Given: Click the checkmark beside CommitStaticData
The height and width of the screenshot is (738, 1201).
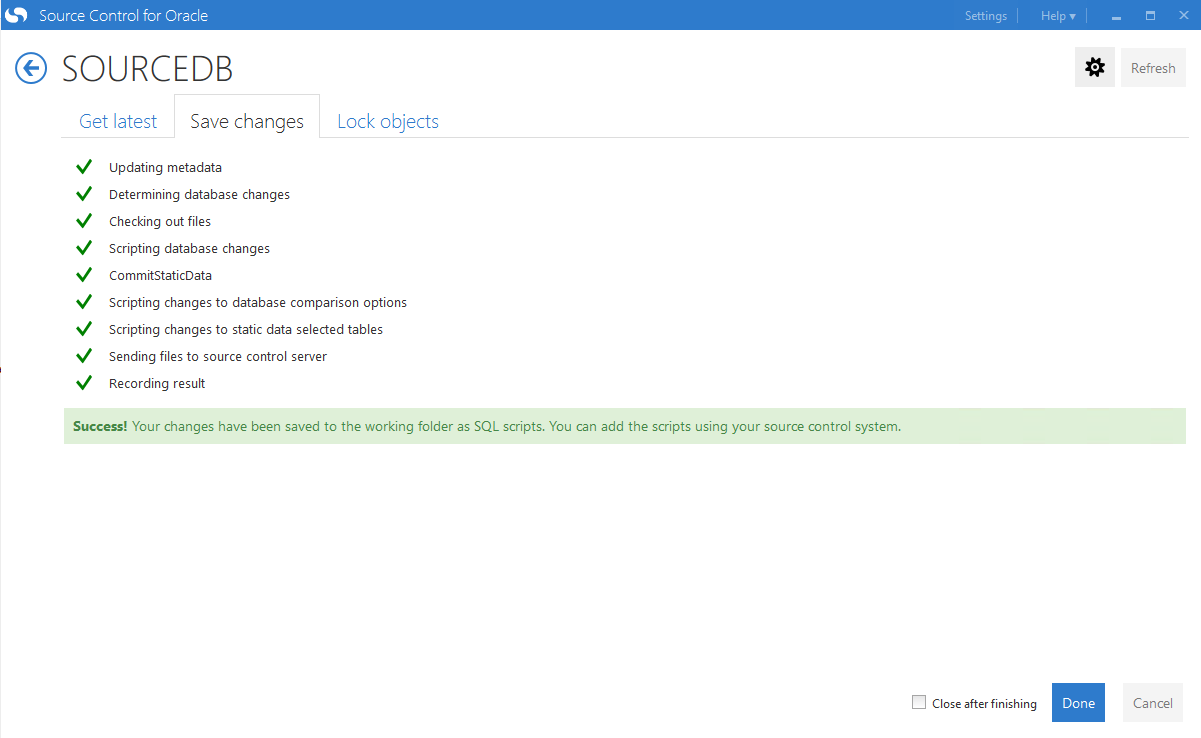Looking at the screenshot, I should (x=84, y=275).
